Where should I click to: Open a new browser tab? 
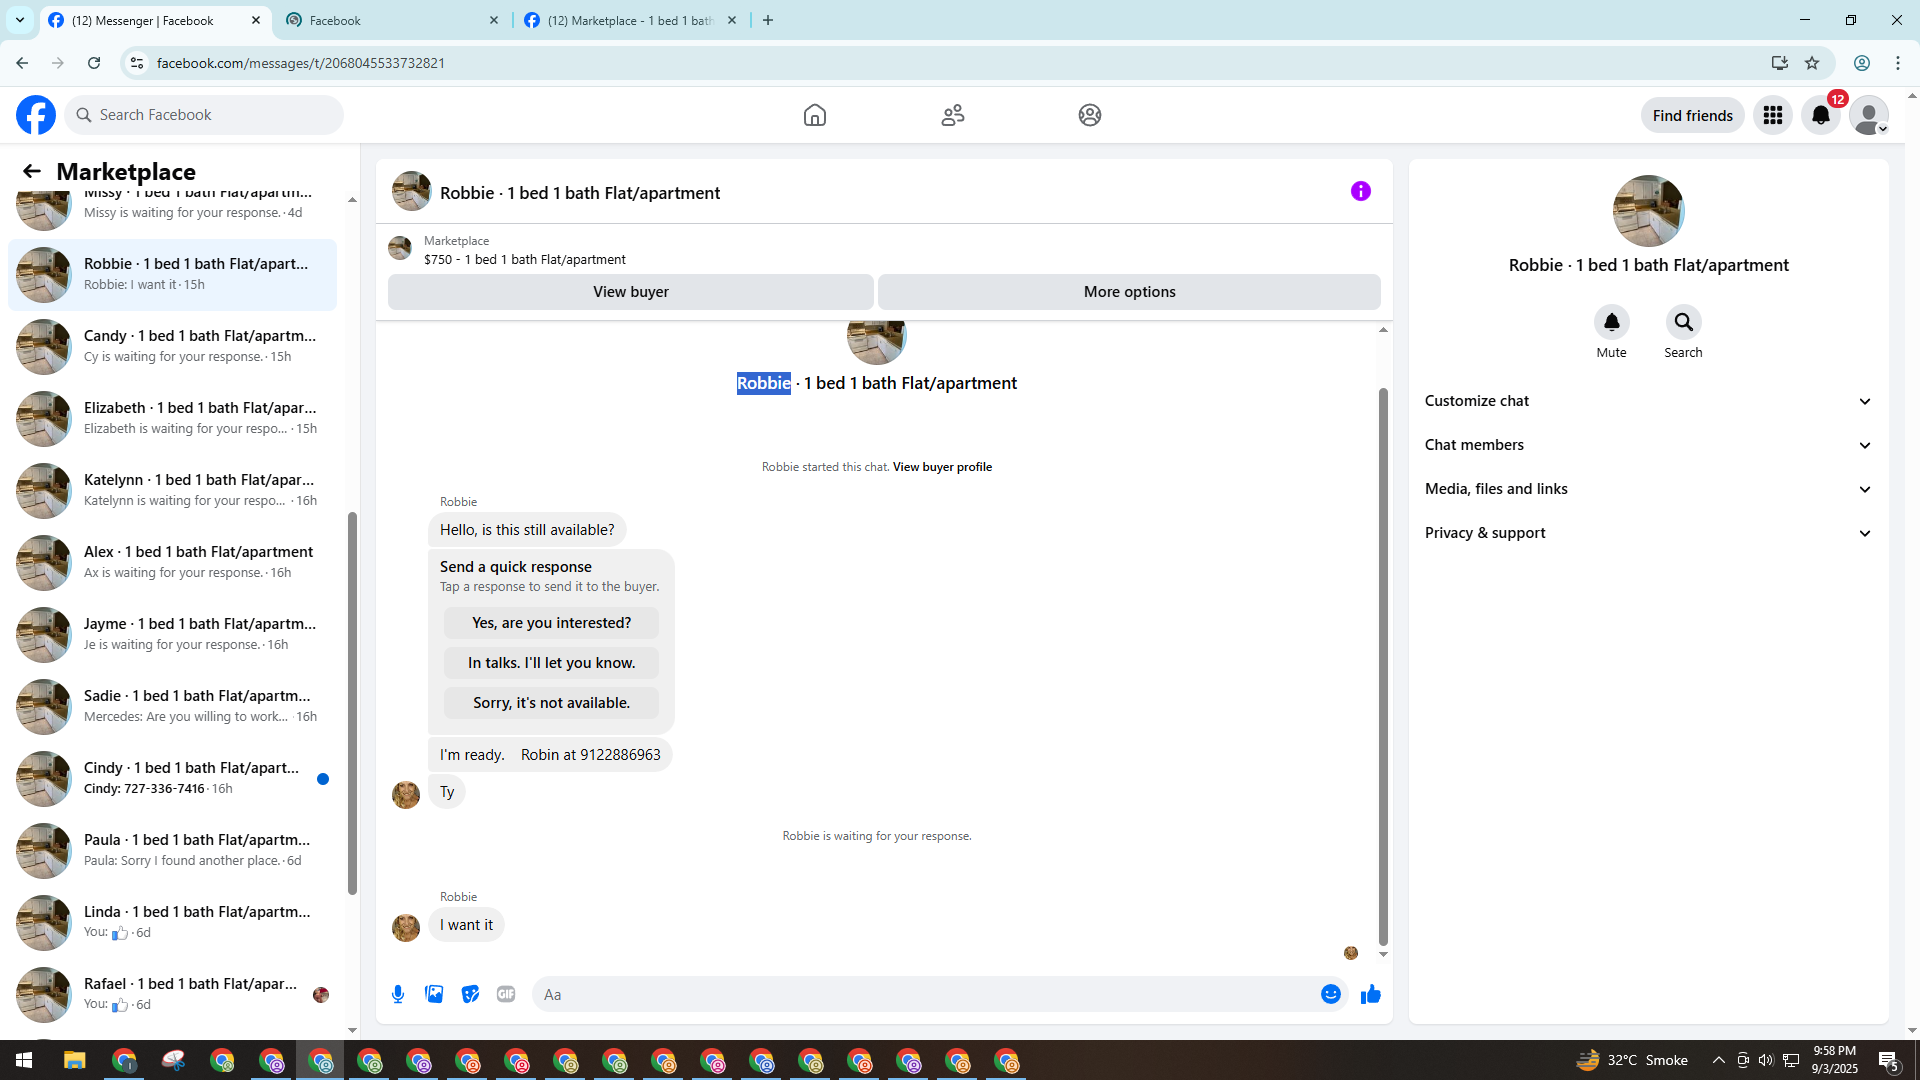(x=768, y=20)
